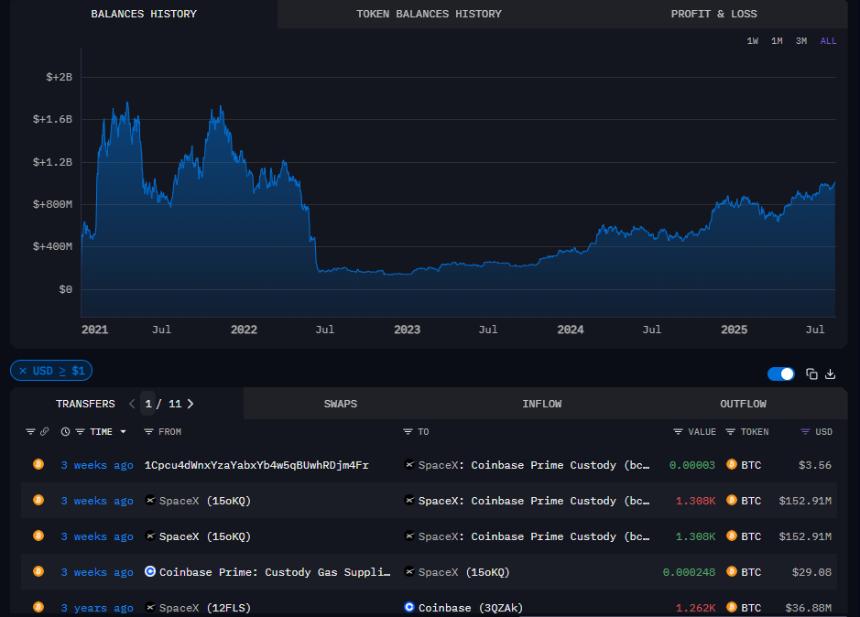Open the TIME sort dropdown arrow
860x617 pixels.
(x=123, y=432)
